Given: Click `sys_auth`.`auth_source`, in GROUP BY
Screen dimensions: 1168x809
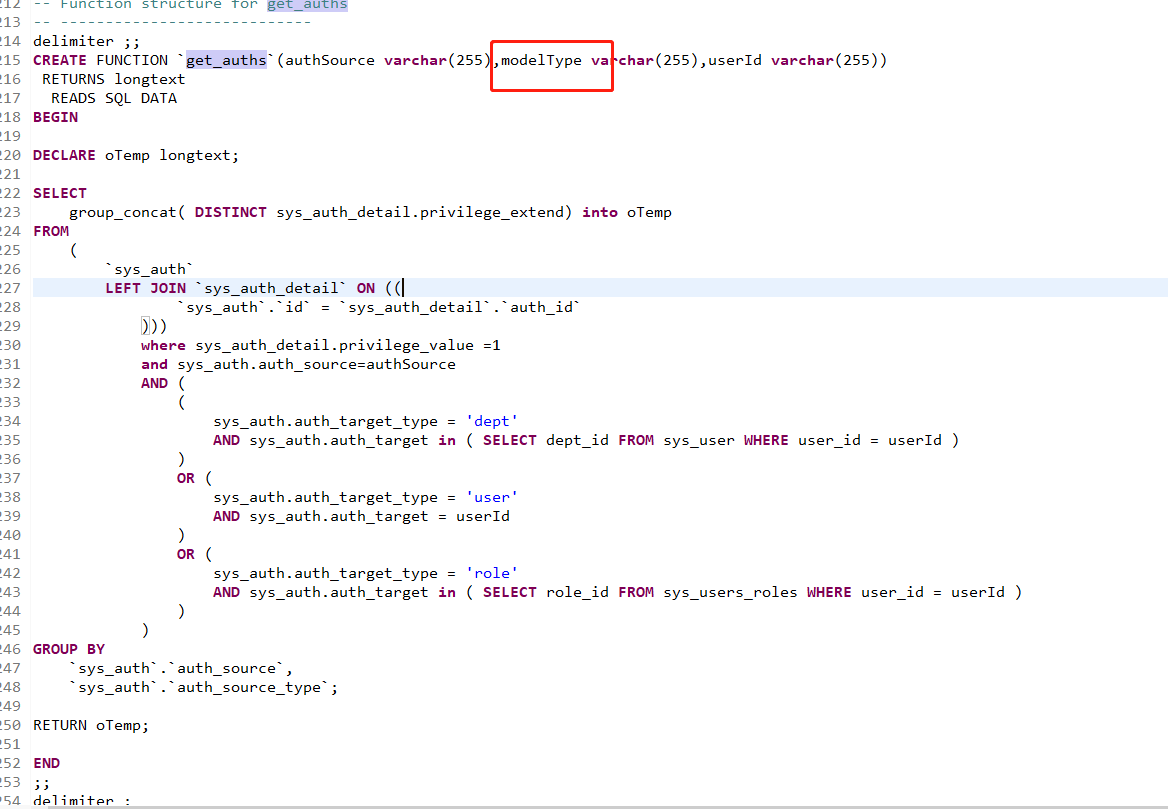Looking at the screenshot, I should click(181, 668).
